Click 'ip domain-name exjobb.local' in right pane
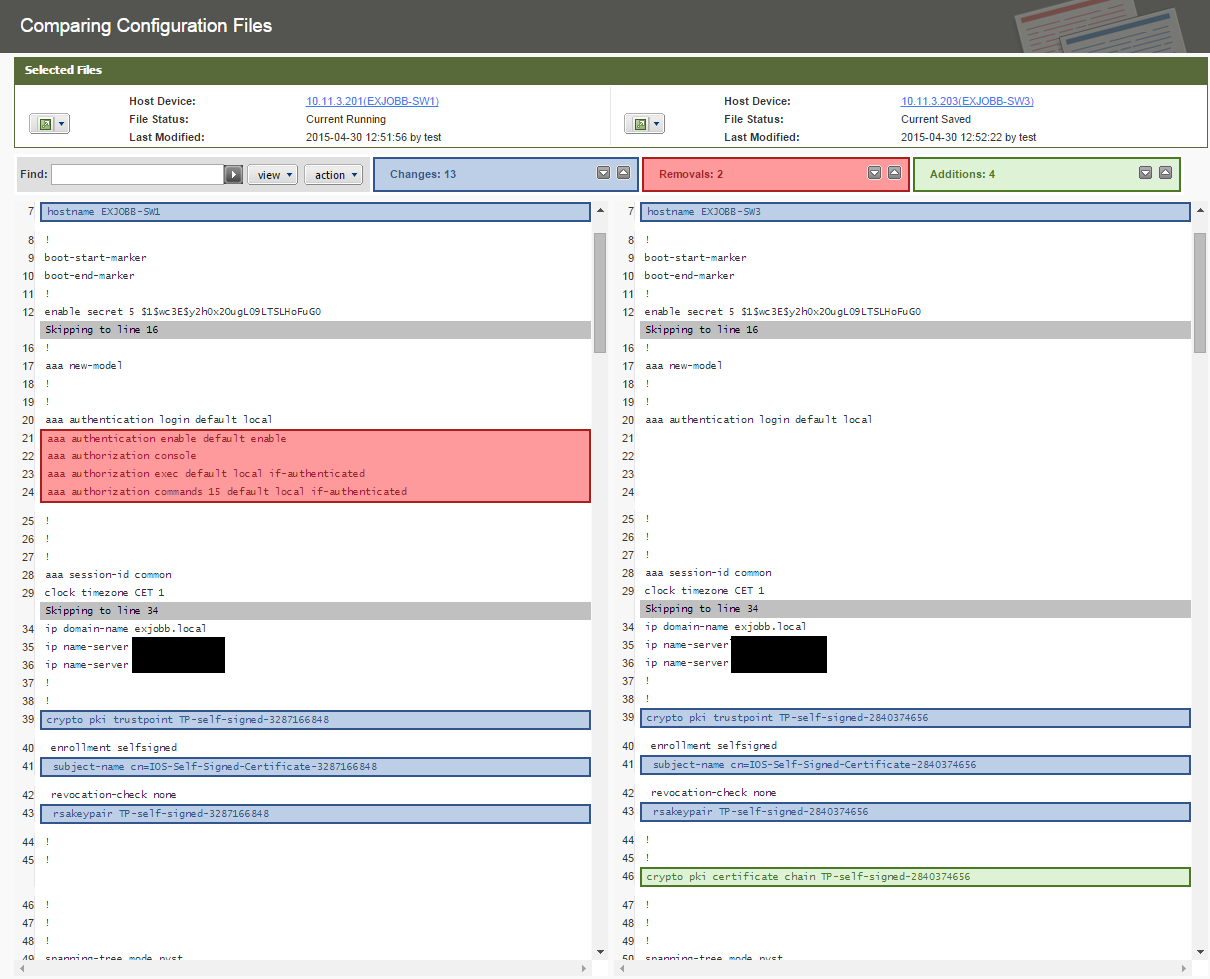1210x979 pixels. pyautogui.click(x=726, y=627)
